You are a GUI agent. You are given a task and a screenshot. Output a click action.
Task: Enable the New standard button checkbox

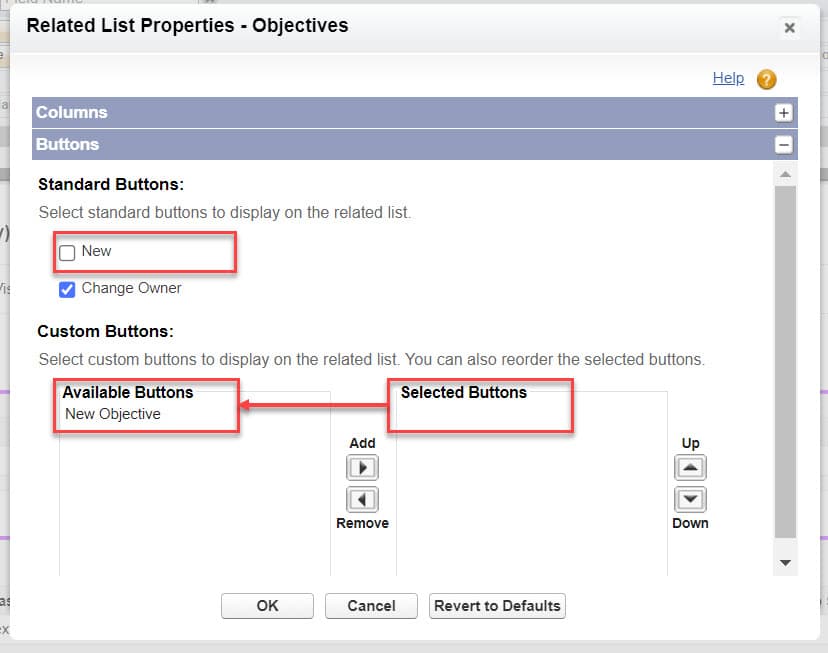click(x=68, y=253)
